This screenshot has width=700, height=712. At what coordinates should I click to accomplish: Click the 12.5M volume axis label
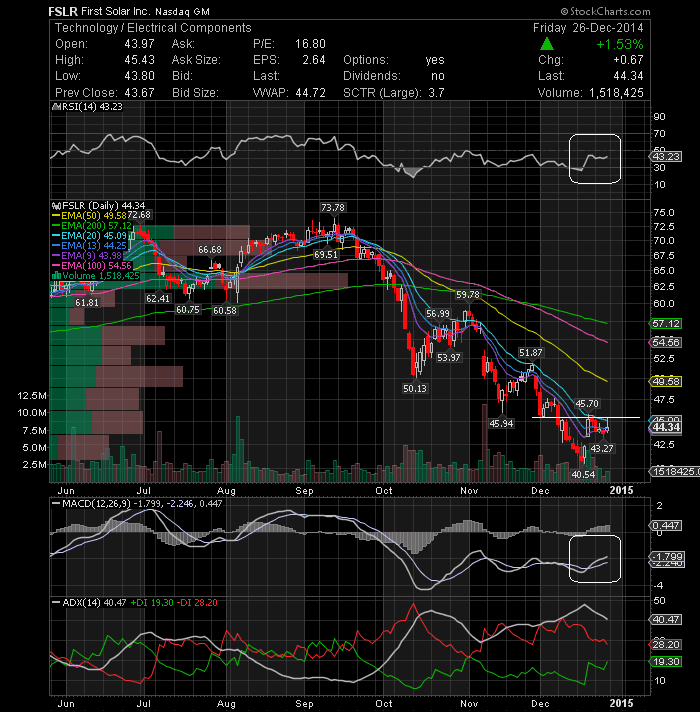click(x=32, y=396)
